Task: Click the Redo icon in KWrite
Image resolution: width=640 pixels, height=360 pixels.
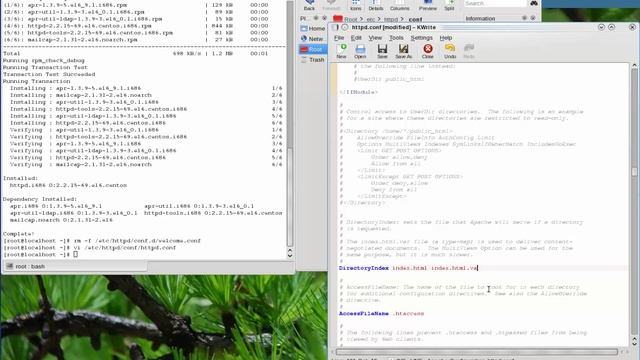Action: pyautogui.click(x=469, y=51)
